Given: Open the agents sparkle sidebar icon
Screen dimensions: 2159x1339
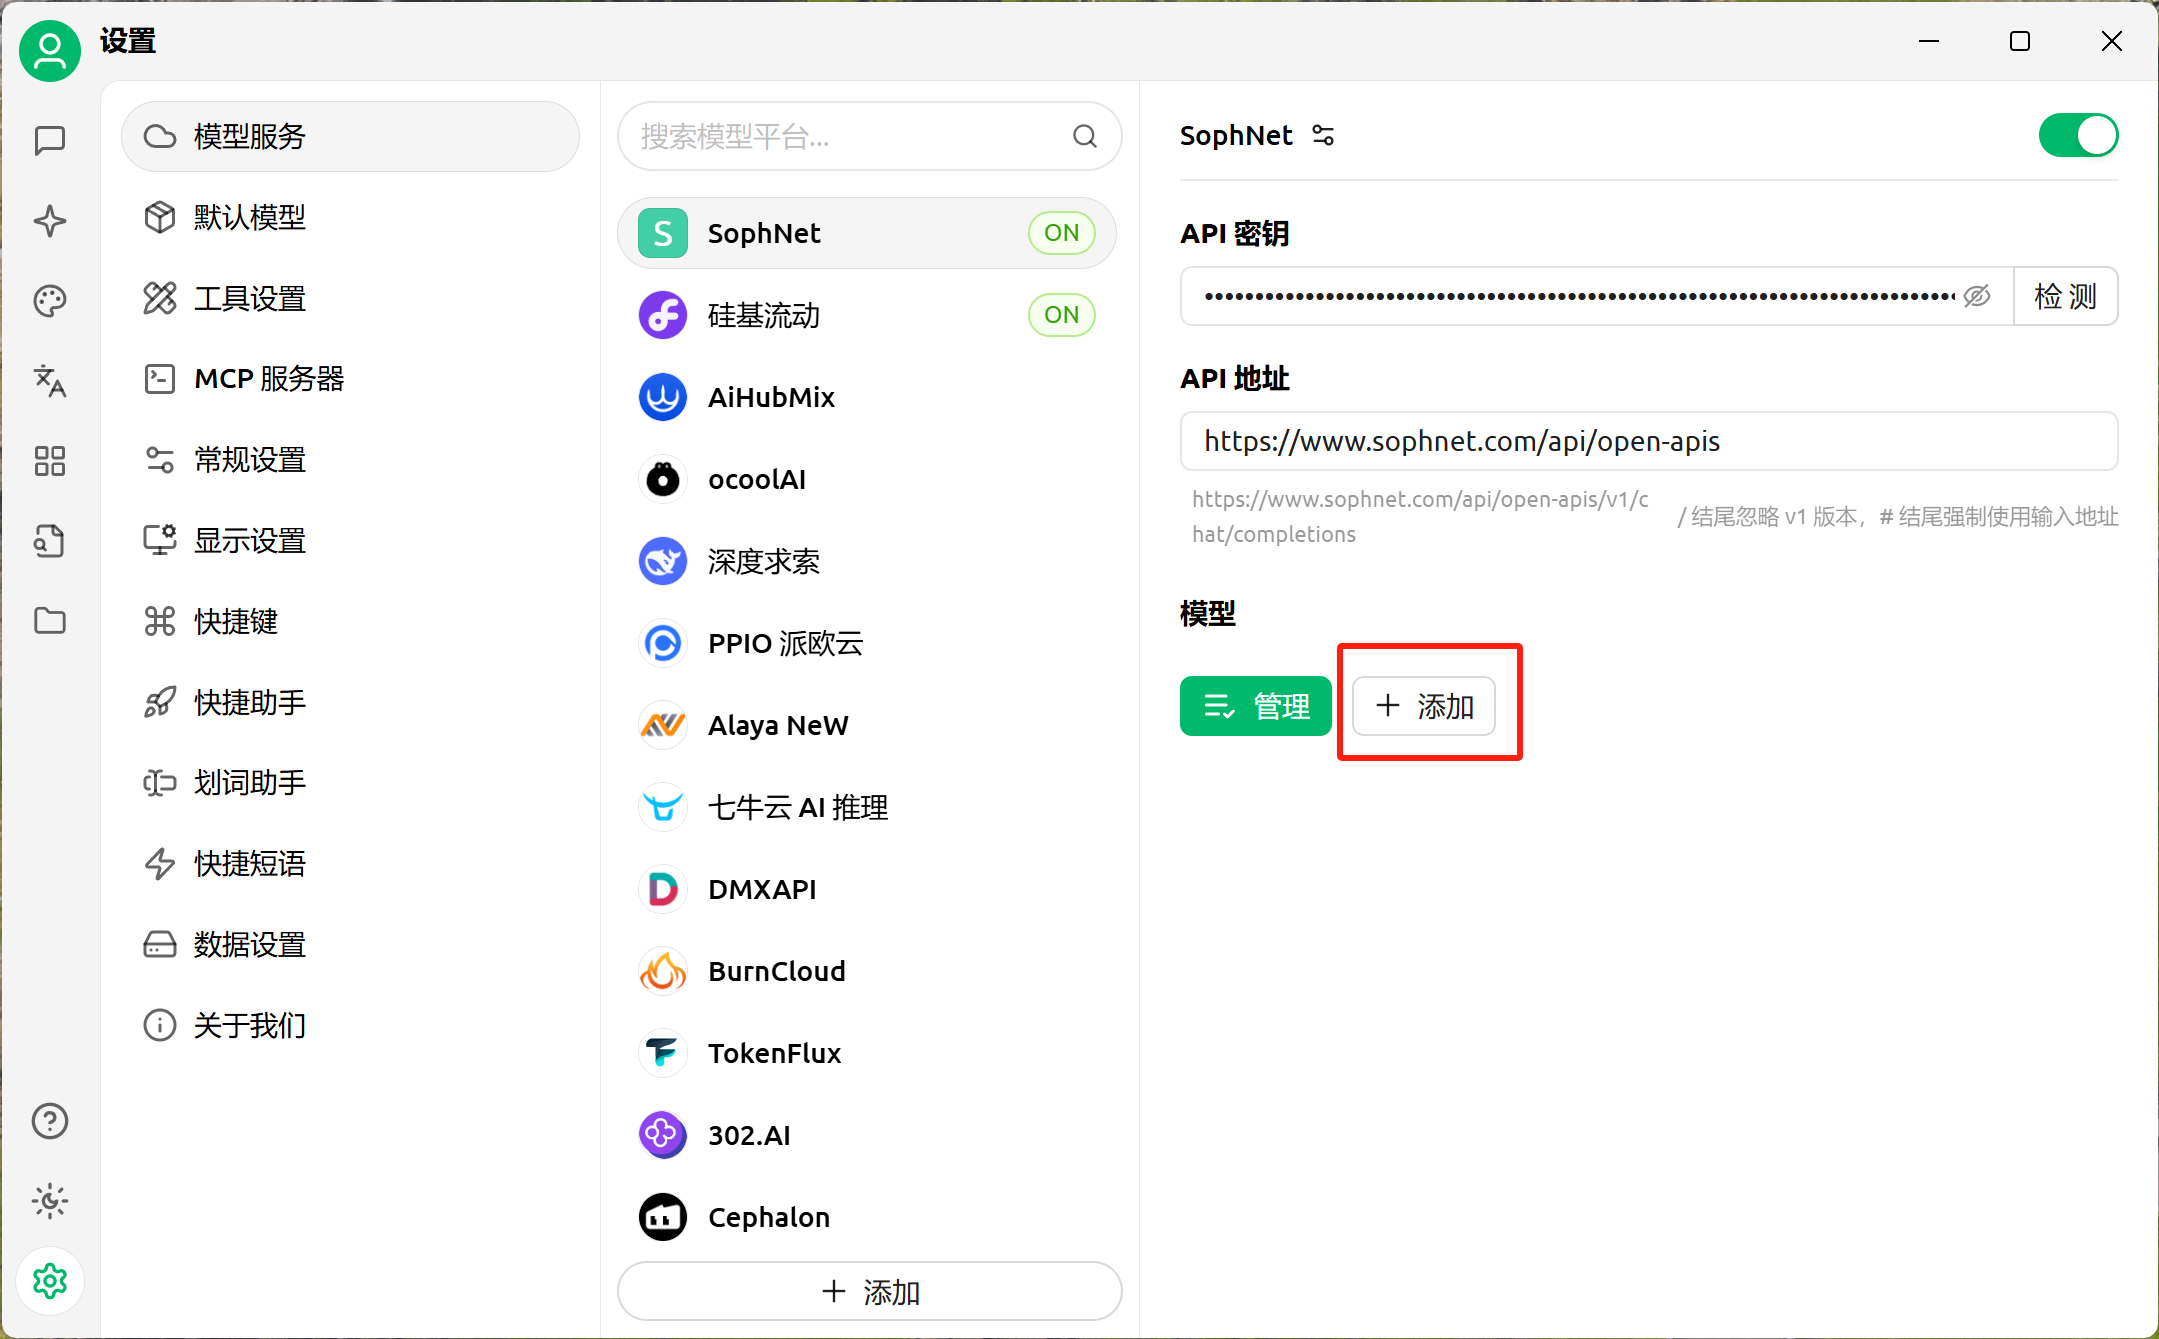Looking at the screenshot, I should [x=49, y=220].
